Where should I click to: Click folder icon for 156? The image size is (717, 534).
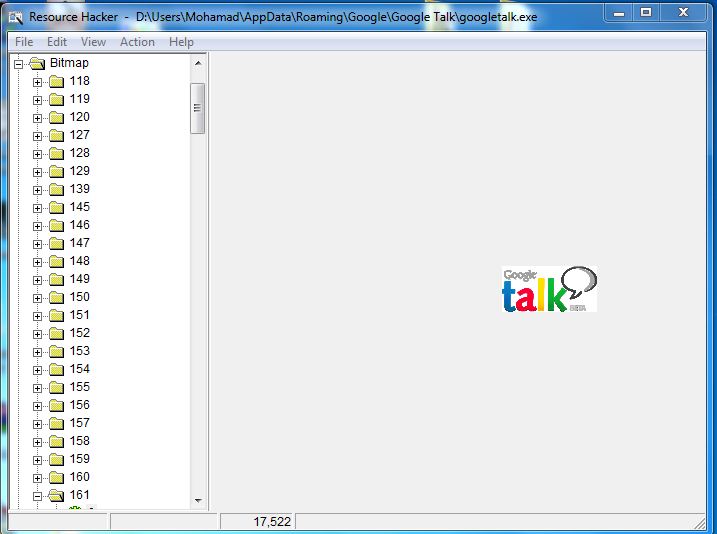56,406
